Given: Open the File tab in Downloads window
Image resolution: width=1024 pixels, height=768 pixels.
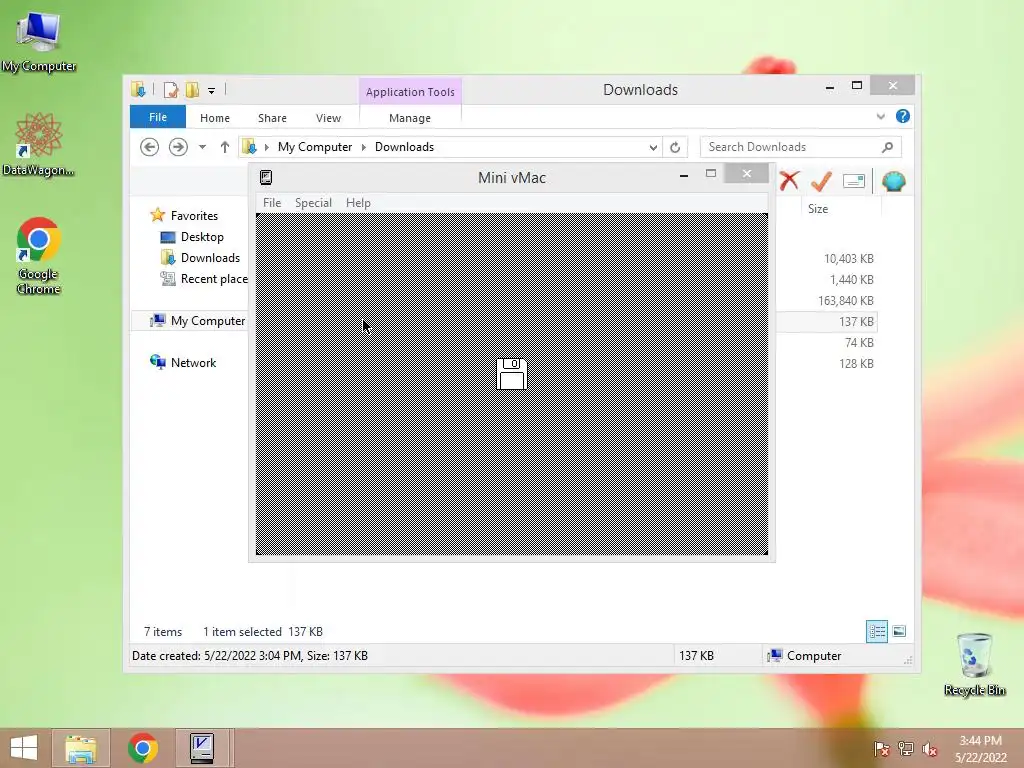Looking at the screenshot, I should click(158, 118).
